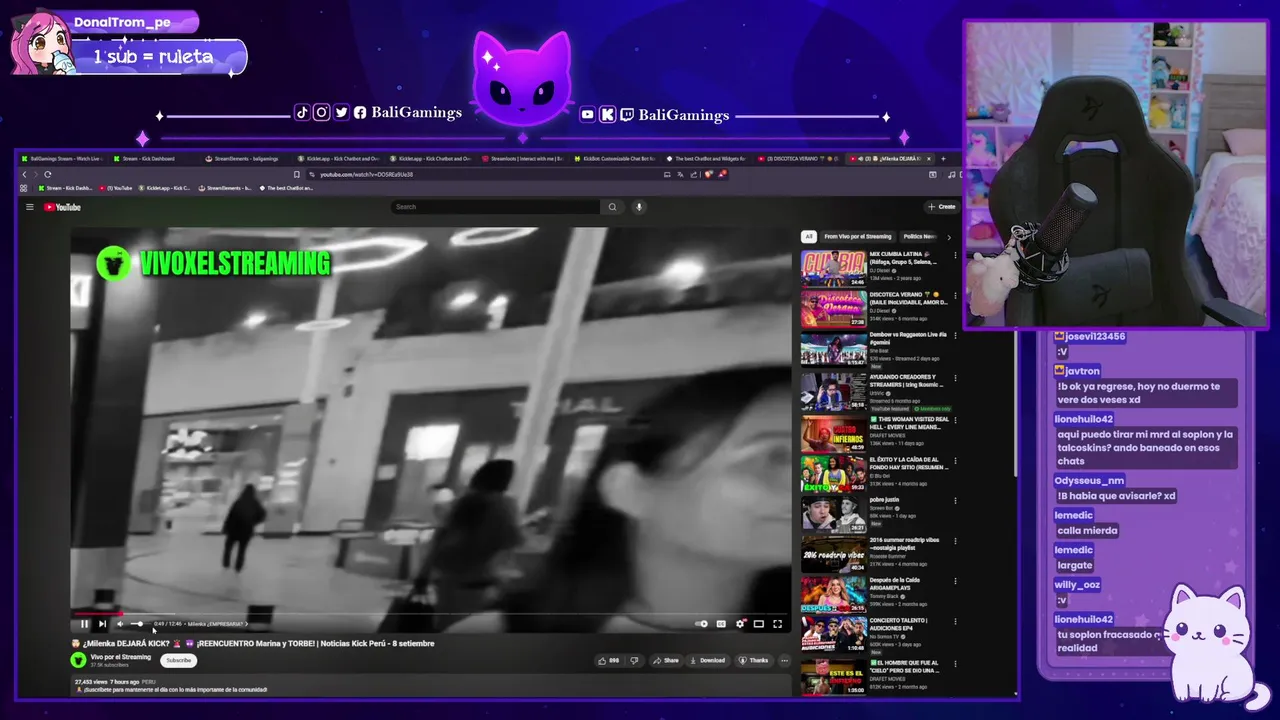
Task: Share the video
Action: click(666, 660)
